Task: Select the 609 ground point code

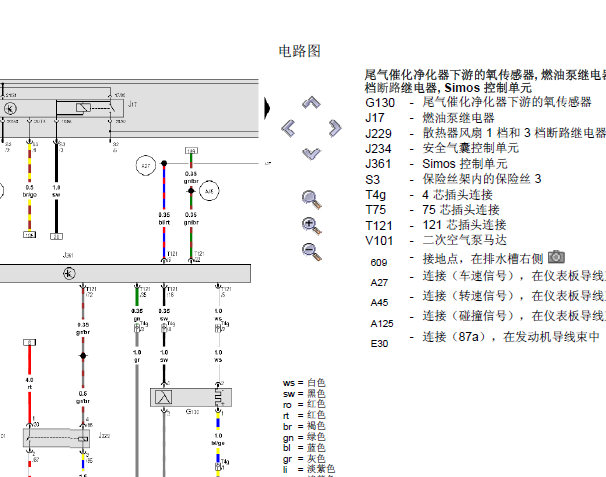Action: (378, 263)
